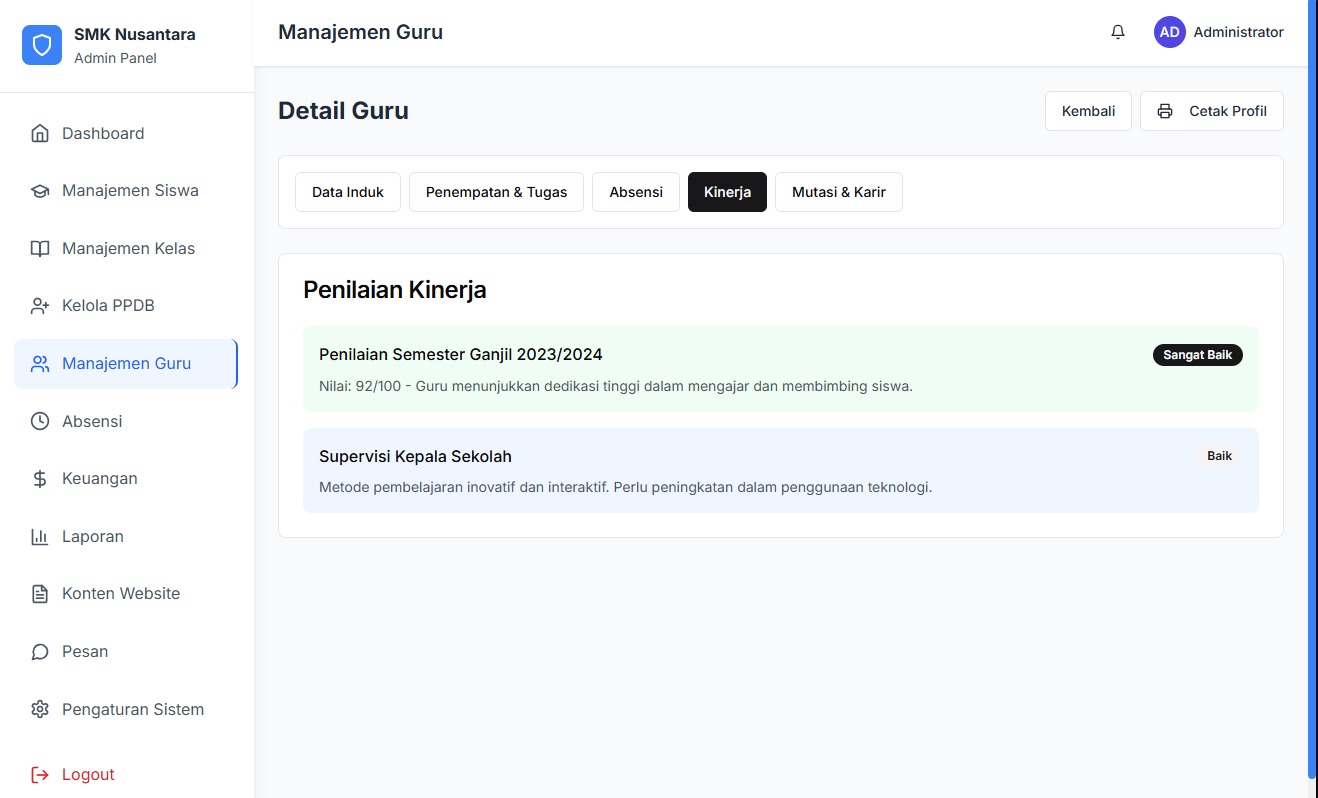
Task: Click the Dashboard home icon
Action: [40, 133]
